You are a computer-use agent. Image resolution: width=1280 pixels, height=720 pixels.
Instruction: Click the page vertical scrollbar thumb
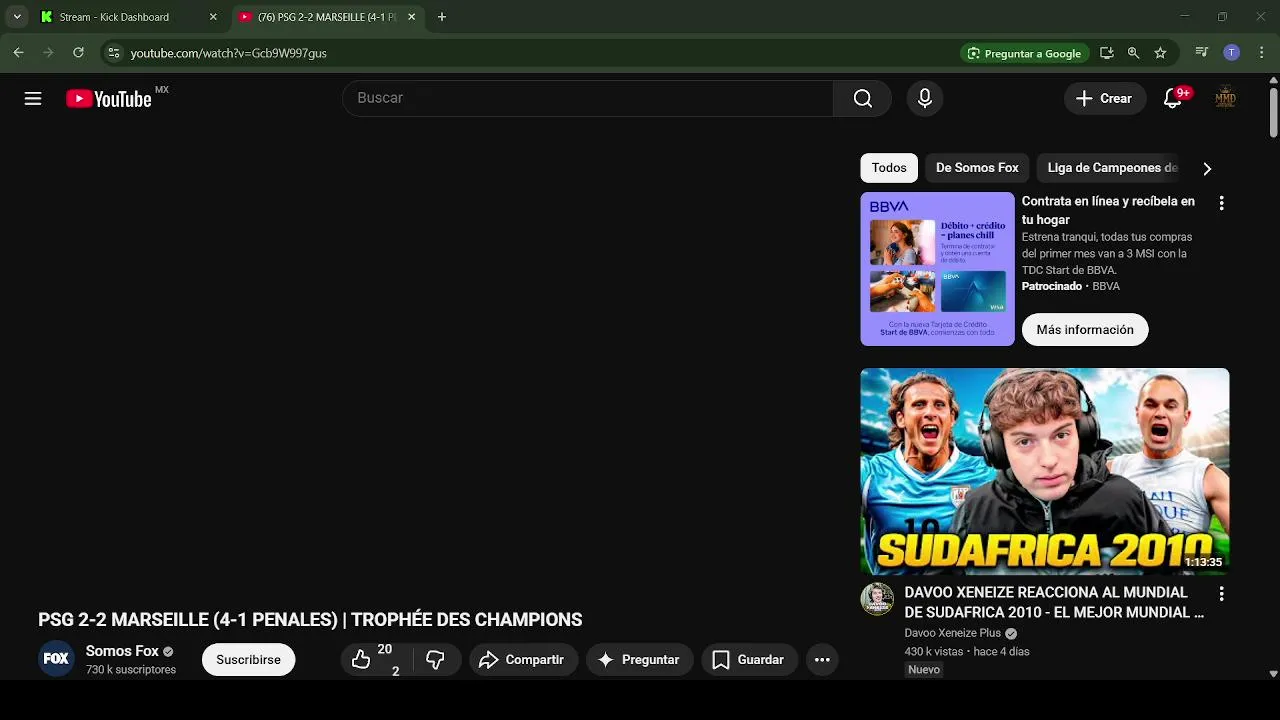click(x=1273, y=113)
